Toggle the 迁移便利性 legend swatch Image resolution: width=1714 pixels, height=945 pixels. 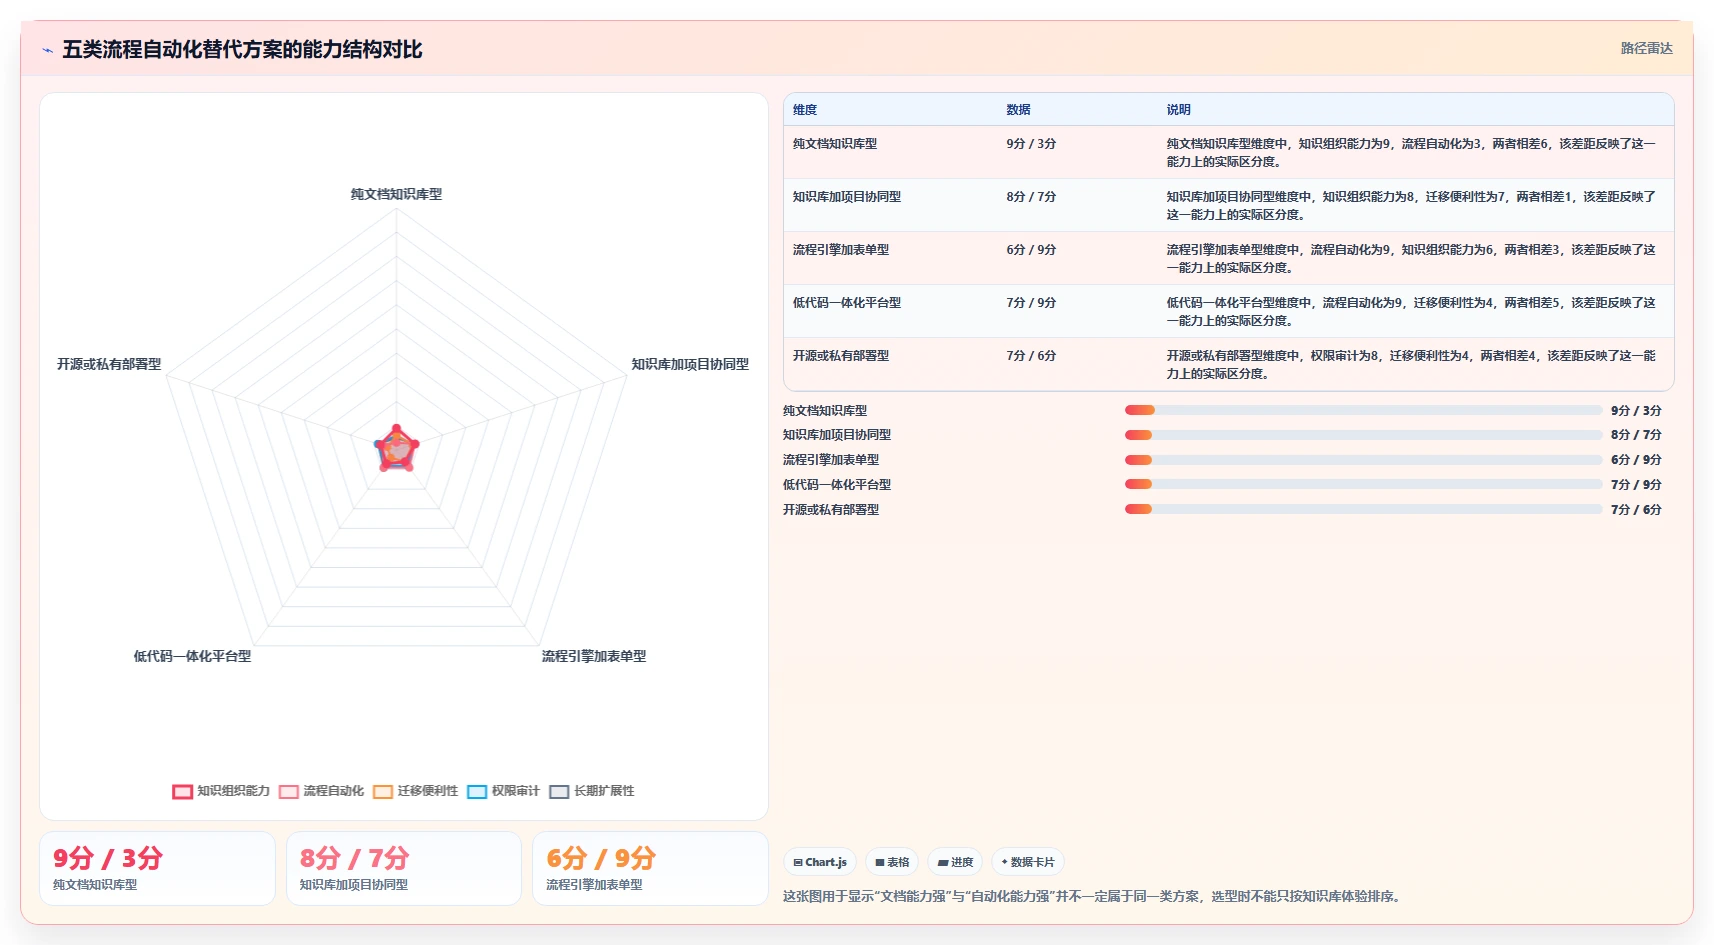coord(383,791)
